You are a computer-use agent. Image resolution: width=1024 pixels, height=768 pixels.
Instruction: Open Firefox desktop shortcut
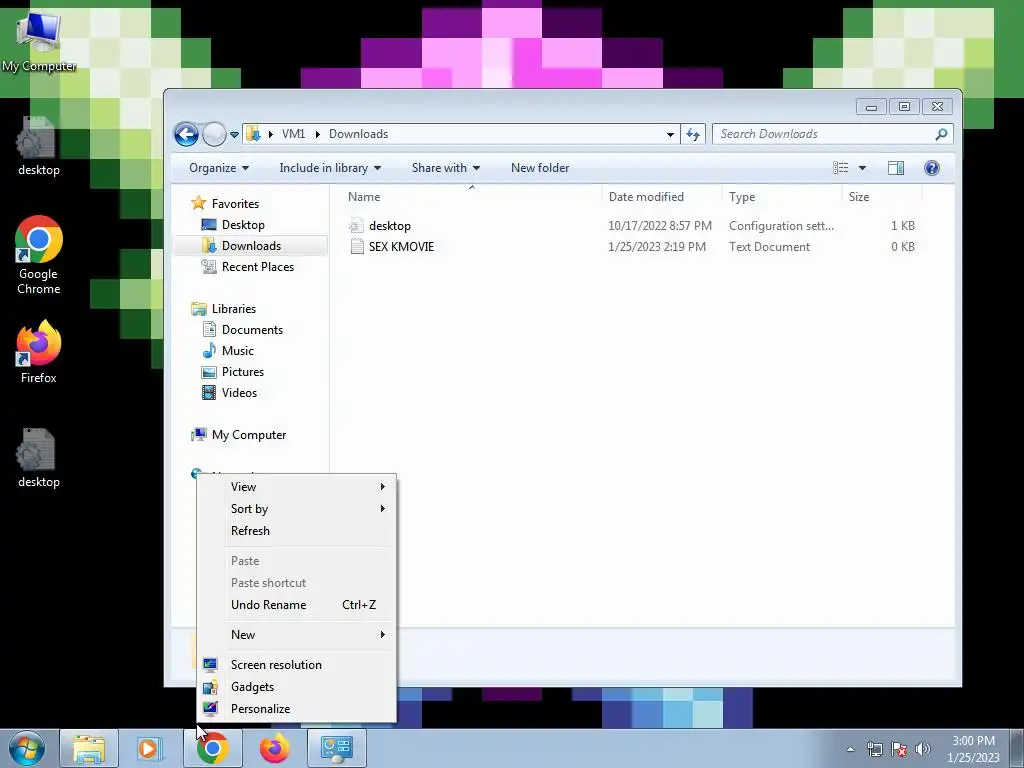pos(39,351)
